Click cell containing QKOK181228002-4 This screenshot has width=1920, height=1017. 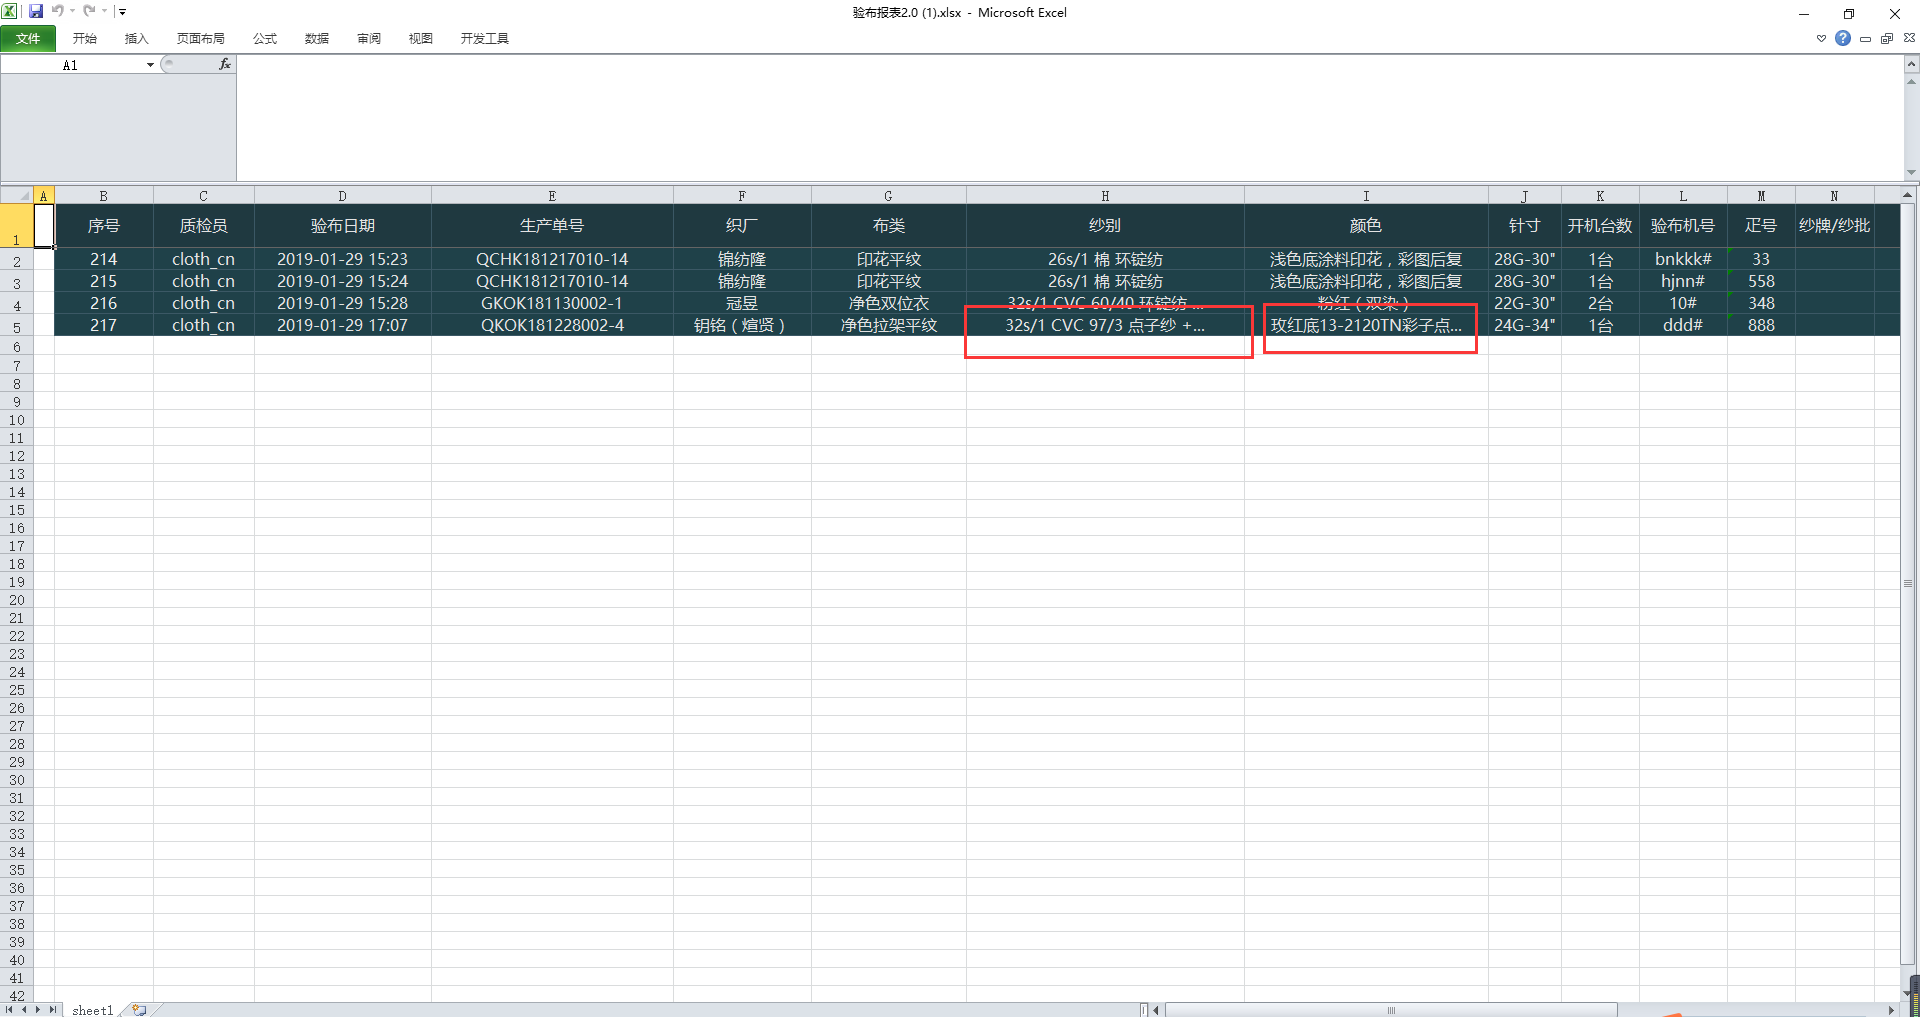point(552,325)
